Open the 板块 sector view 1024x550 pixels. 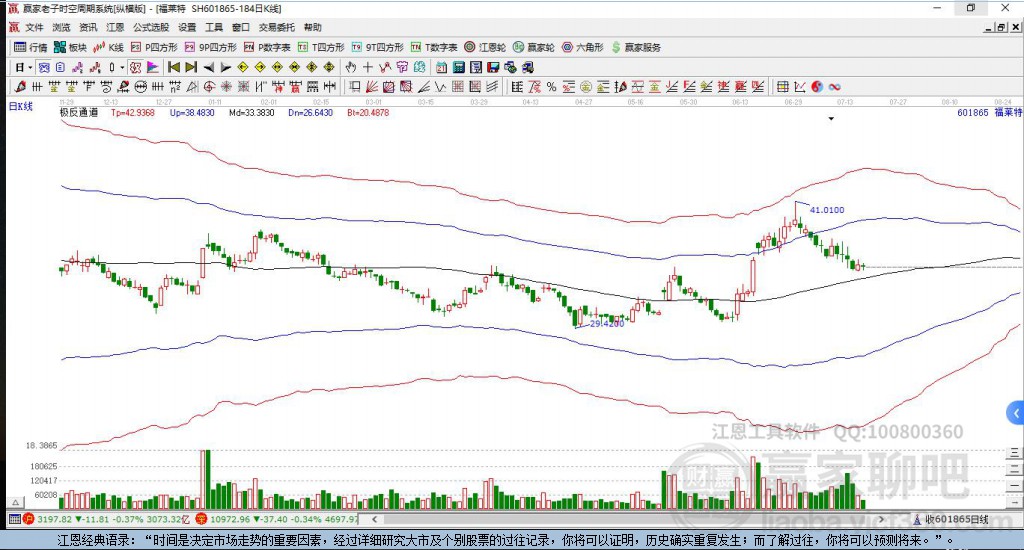pyautogui.click(x=70, y=47)
